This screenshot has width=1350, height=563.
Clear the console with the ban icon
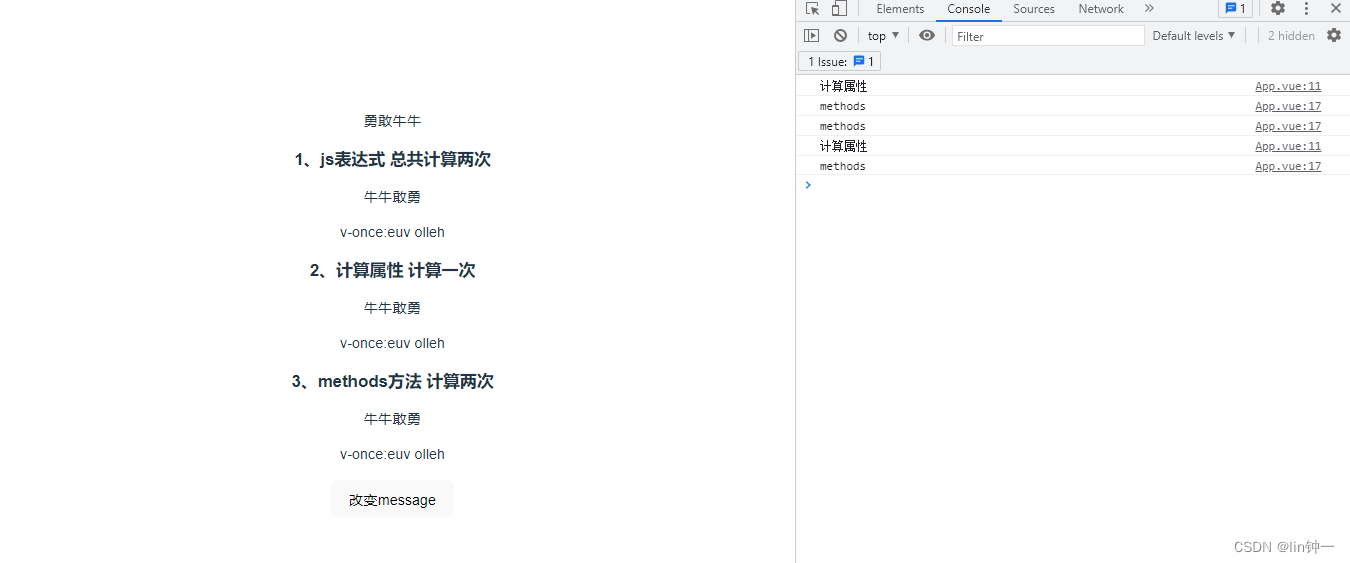(840, 36)
